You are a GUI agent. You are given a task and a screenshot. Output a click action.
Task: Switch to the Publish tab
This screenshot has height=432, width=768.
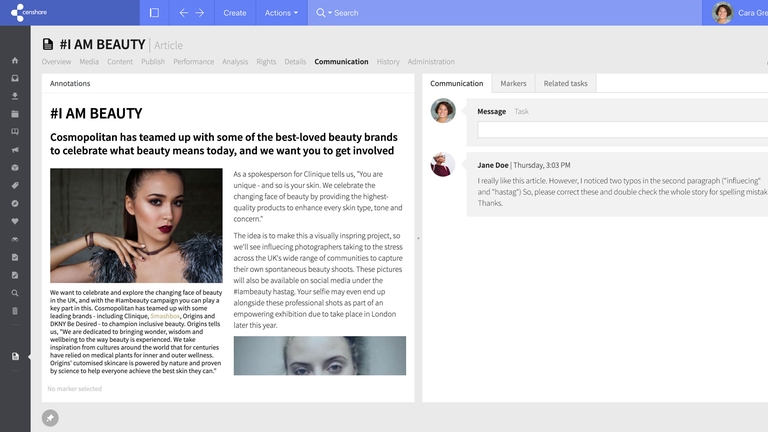(x=153, y=62)
